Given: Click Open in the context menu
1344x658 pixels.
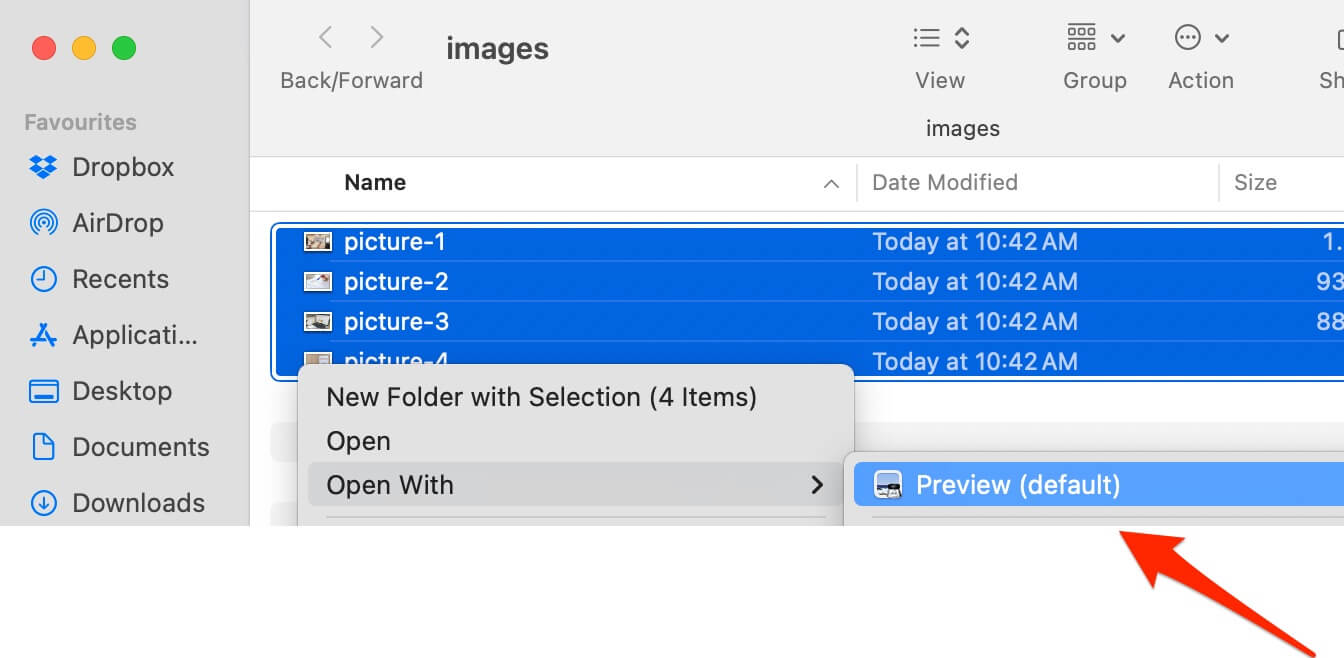Looking at the screenshot, I should [358, 441].
